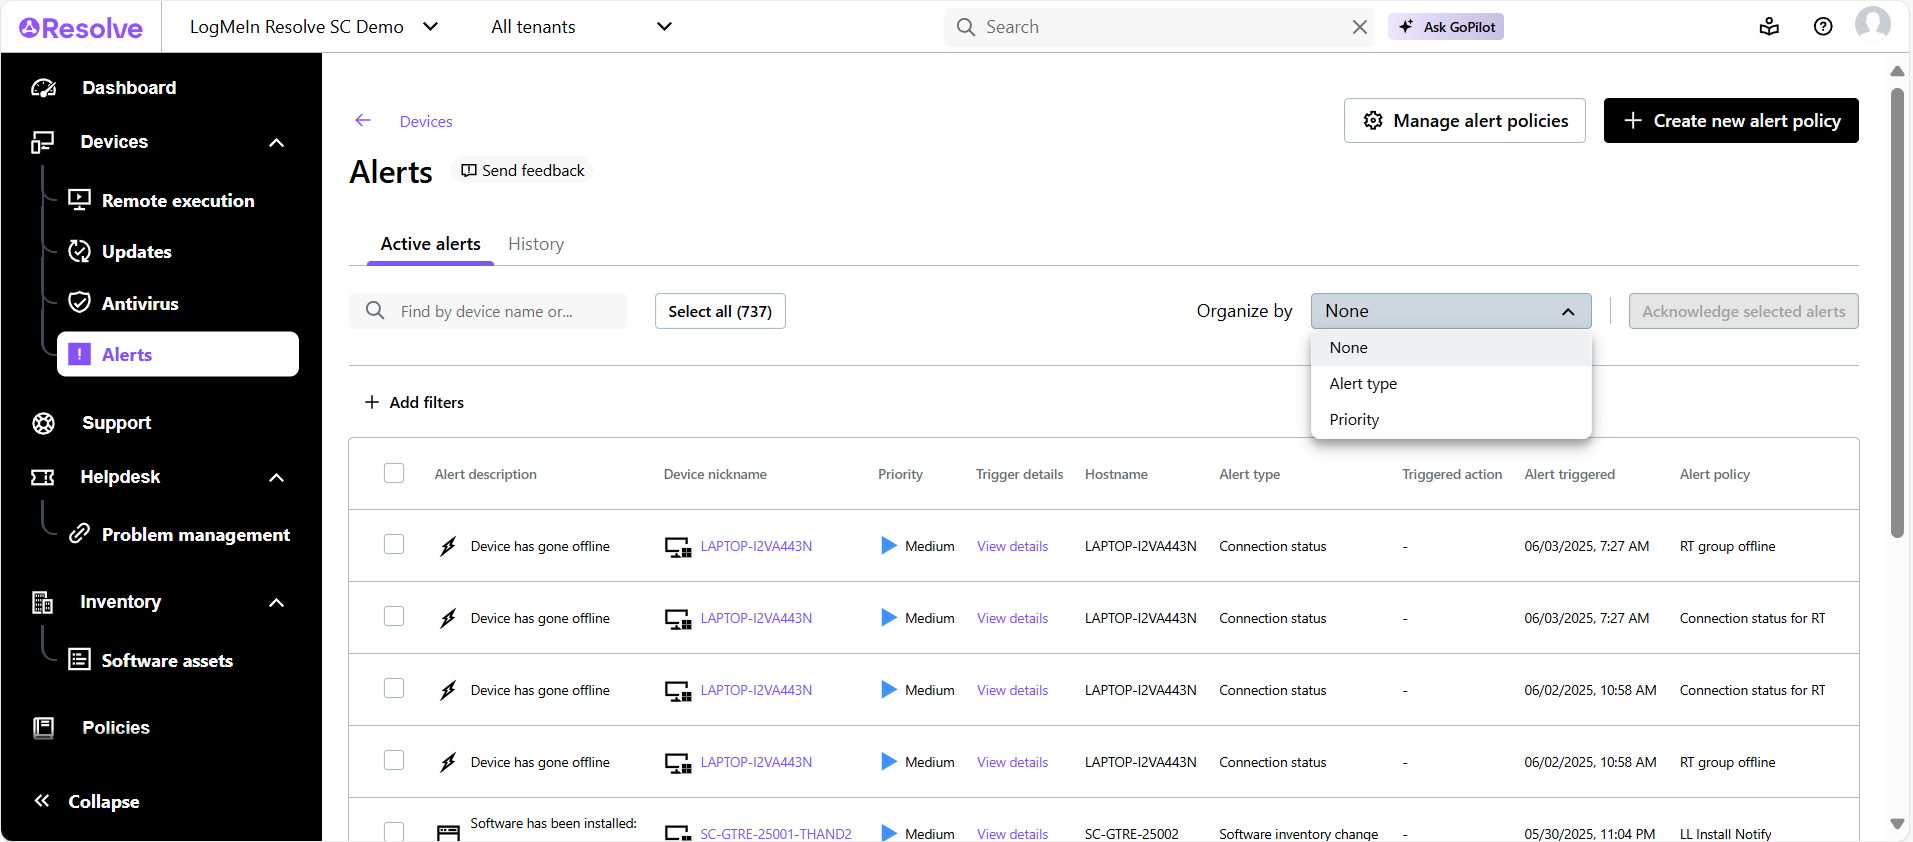Click the user profile avatar

[x=1871, y=23]
